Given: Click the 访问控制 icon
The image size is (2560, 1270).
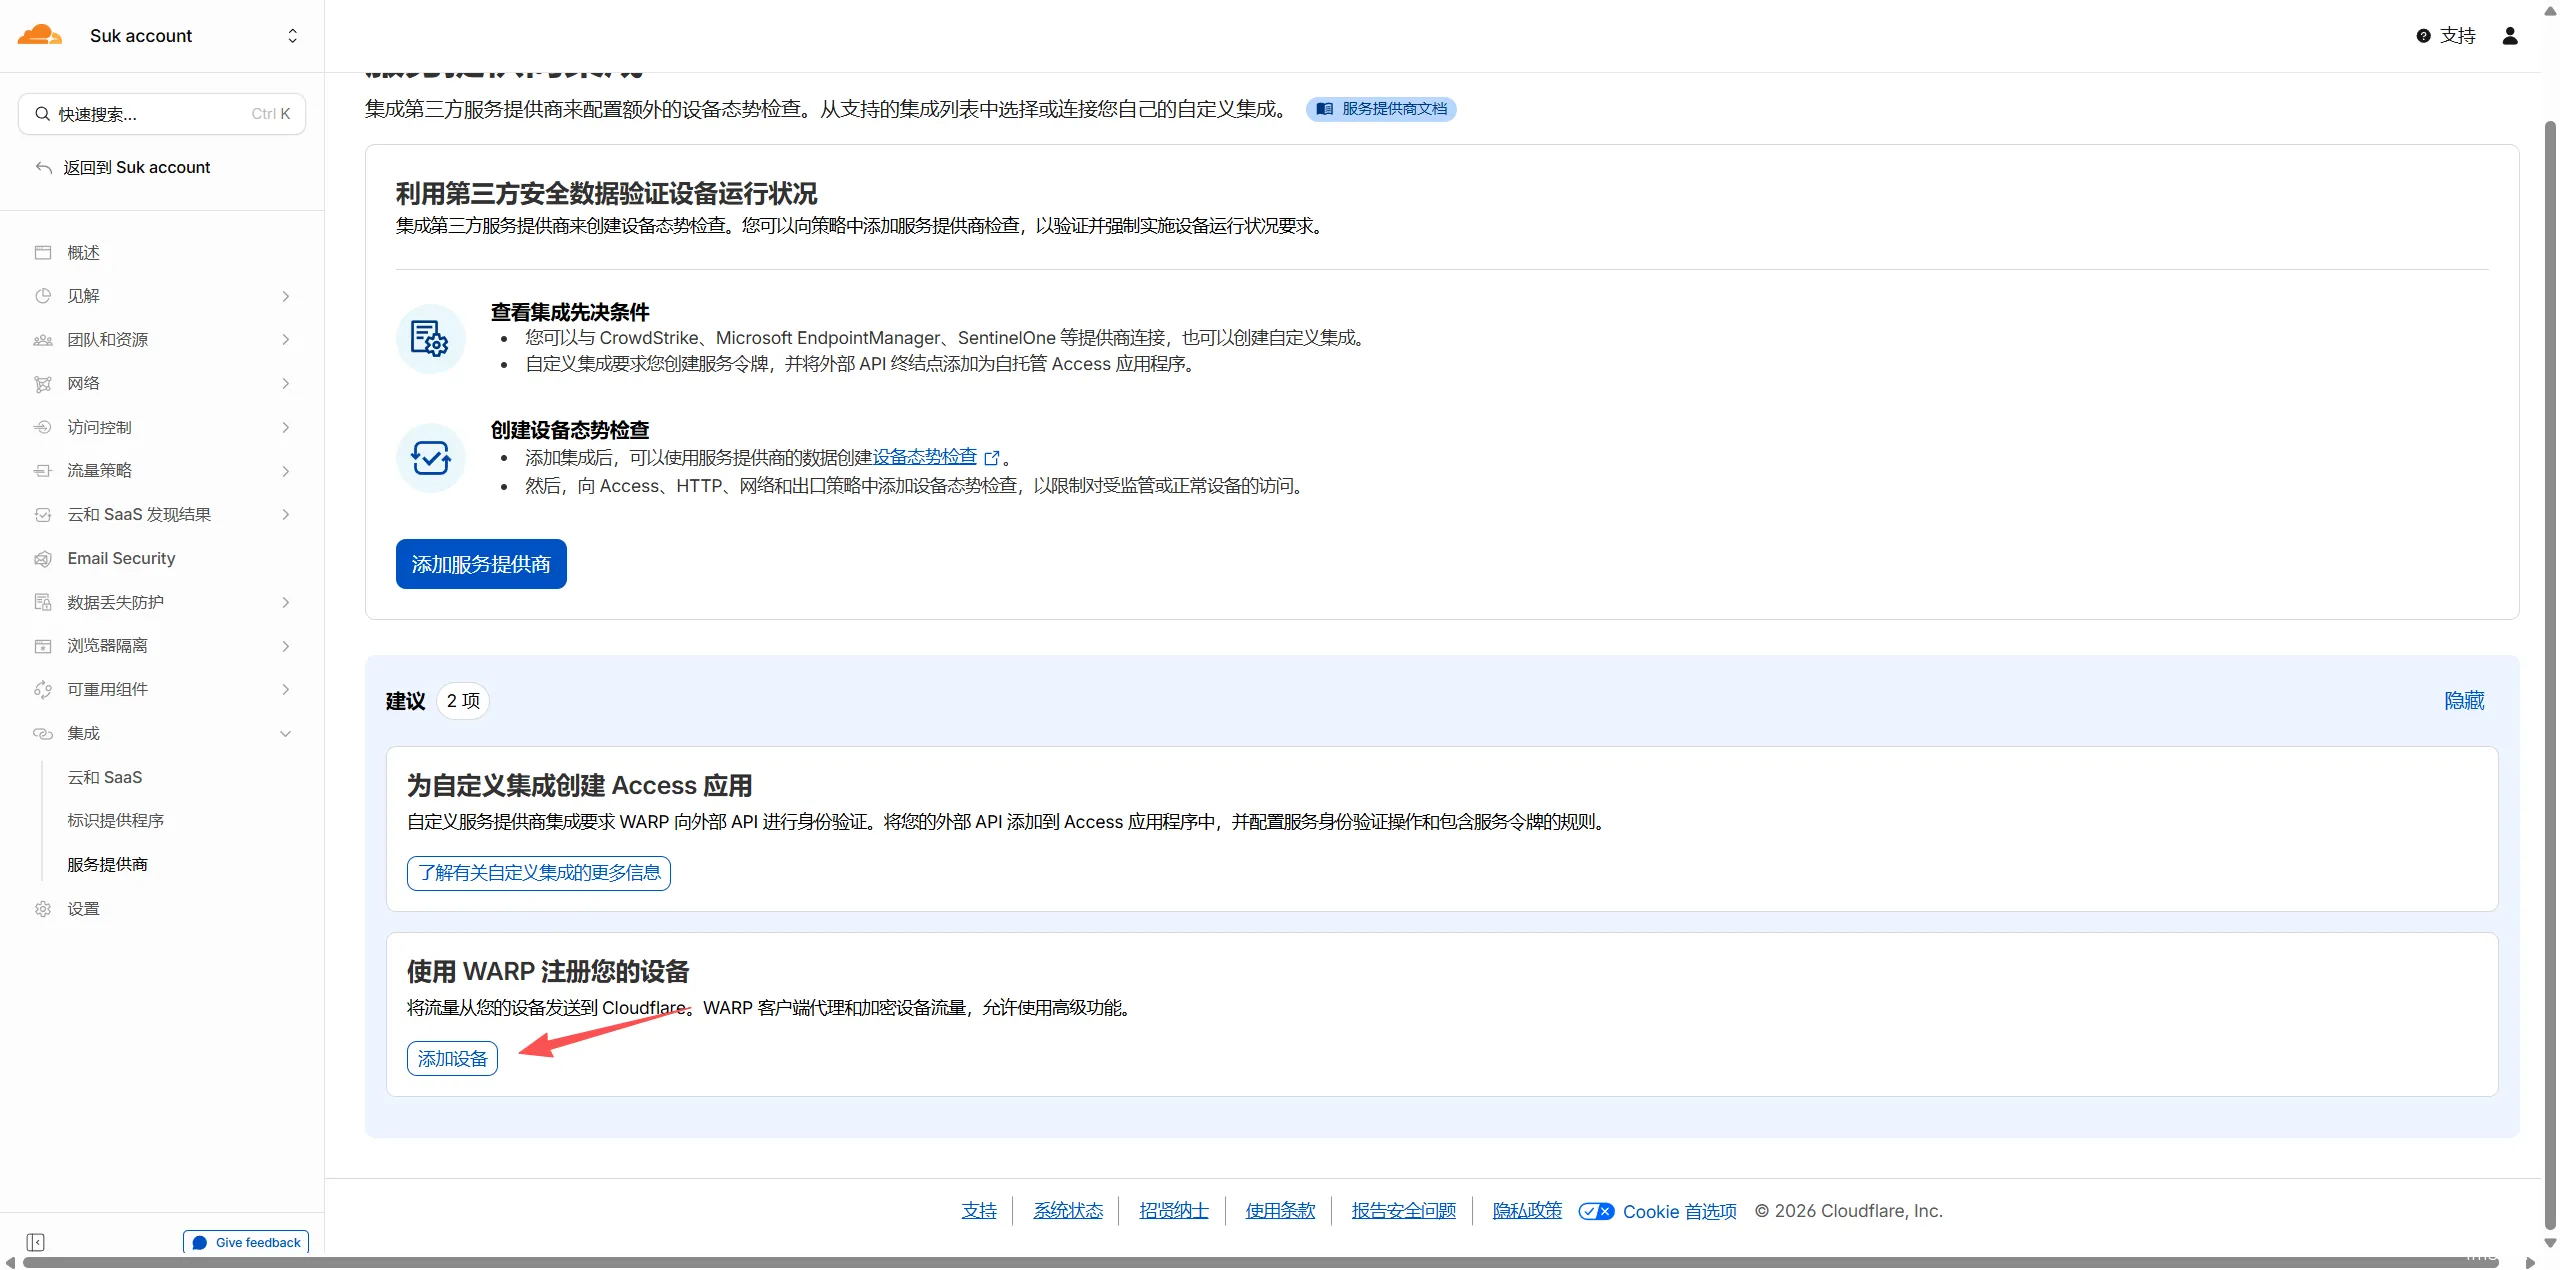Looking at the screenshot, I should tap(43, 427).
